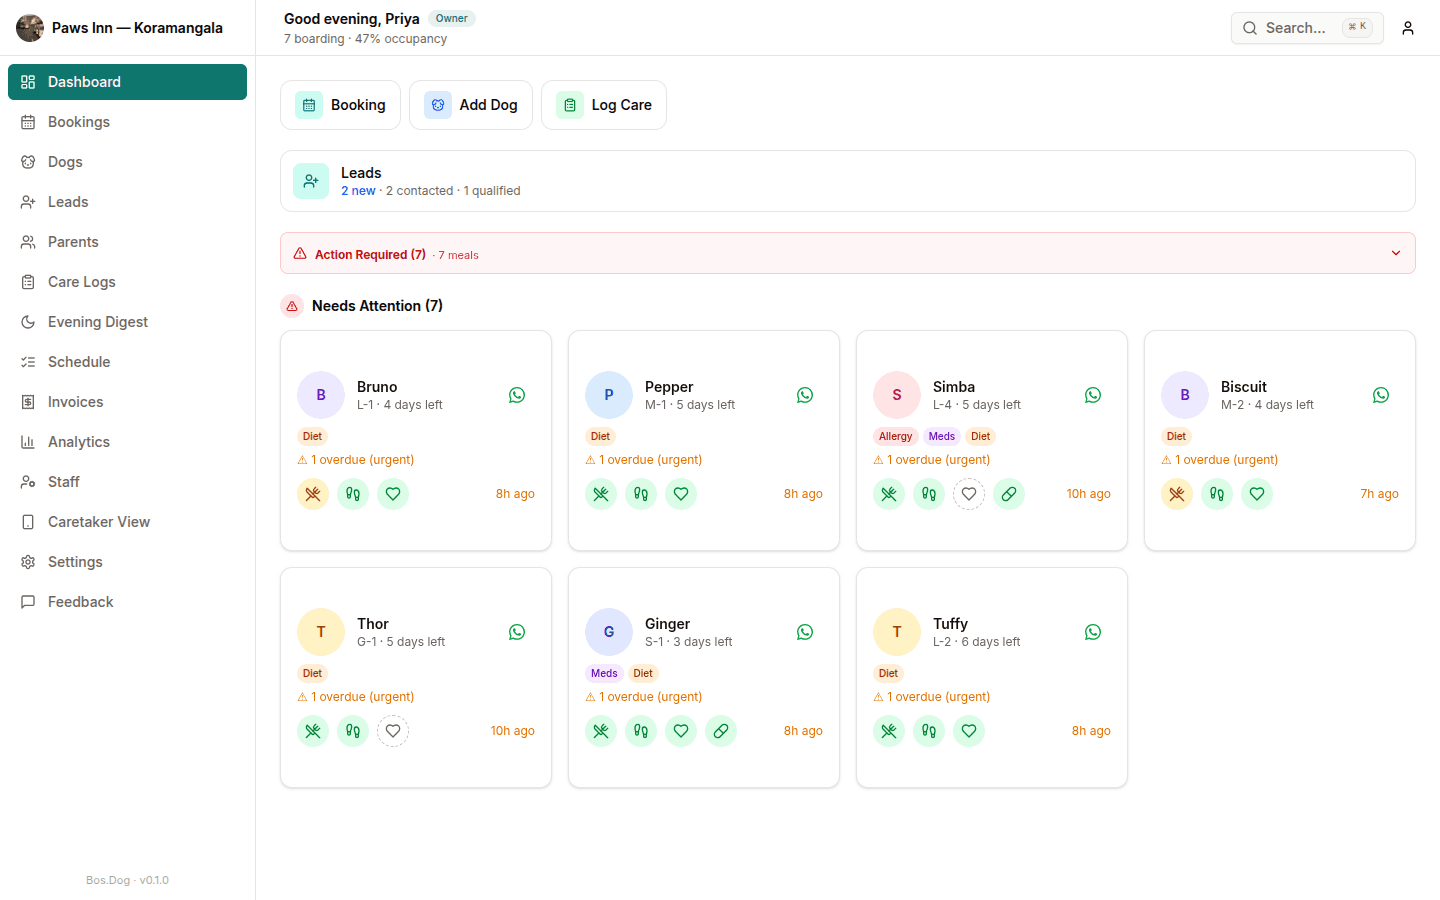Open WhatsApp chat for Bruno
The height and width of the screenshot is (900, 1440).
click(517, 395)
